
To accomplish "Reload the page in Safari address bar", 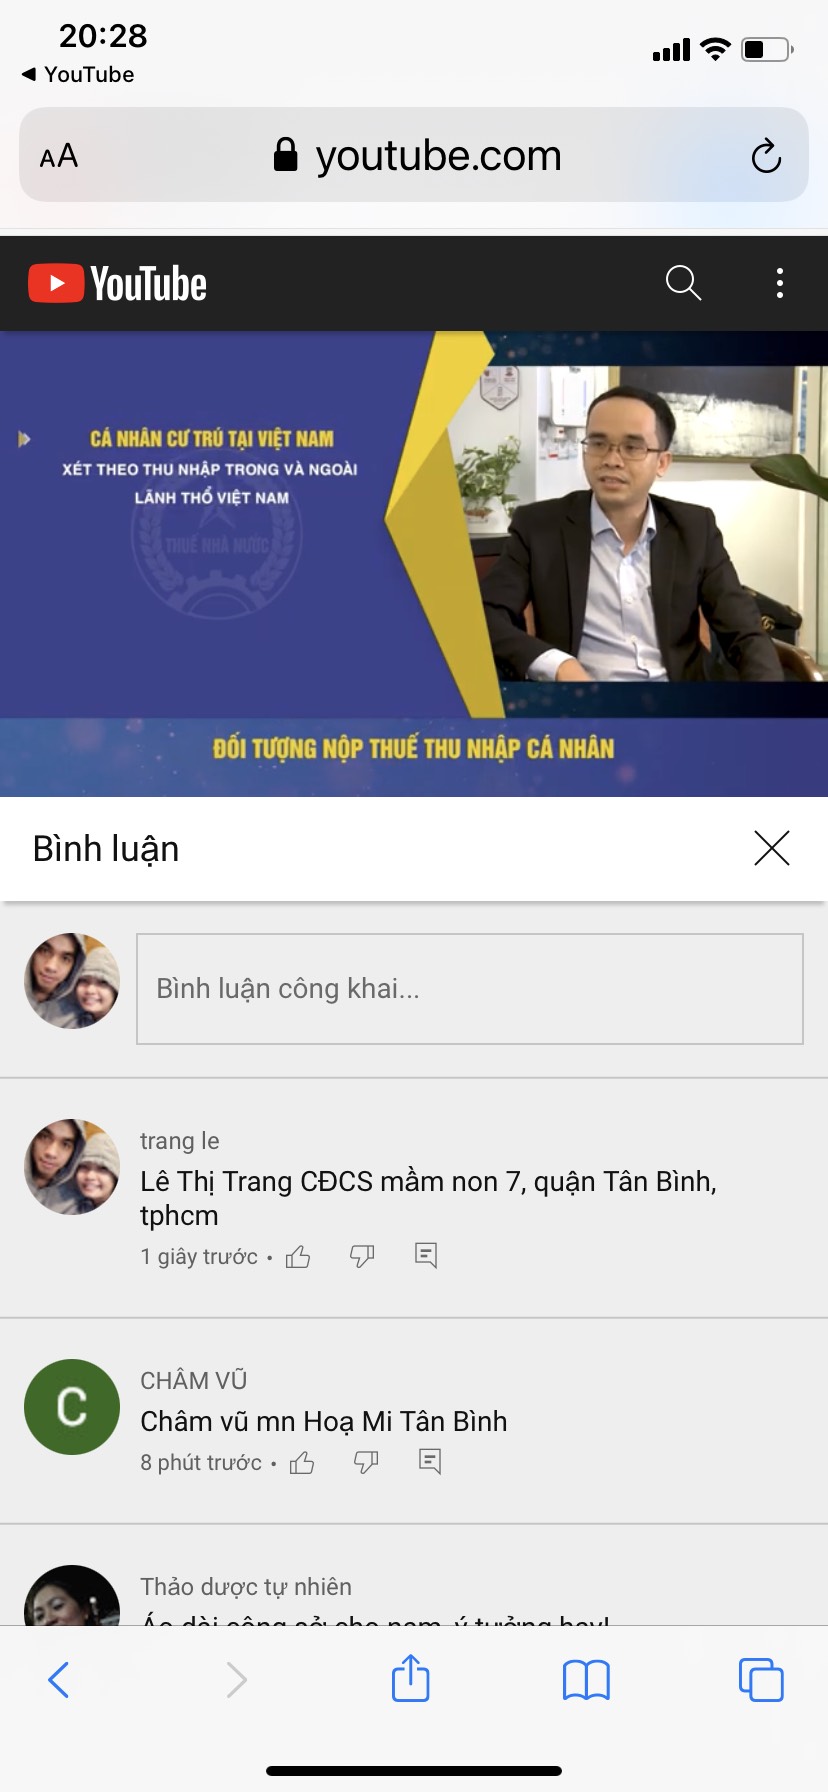I will point(766,156).
